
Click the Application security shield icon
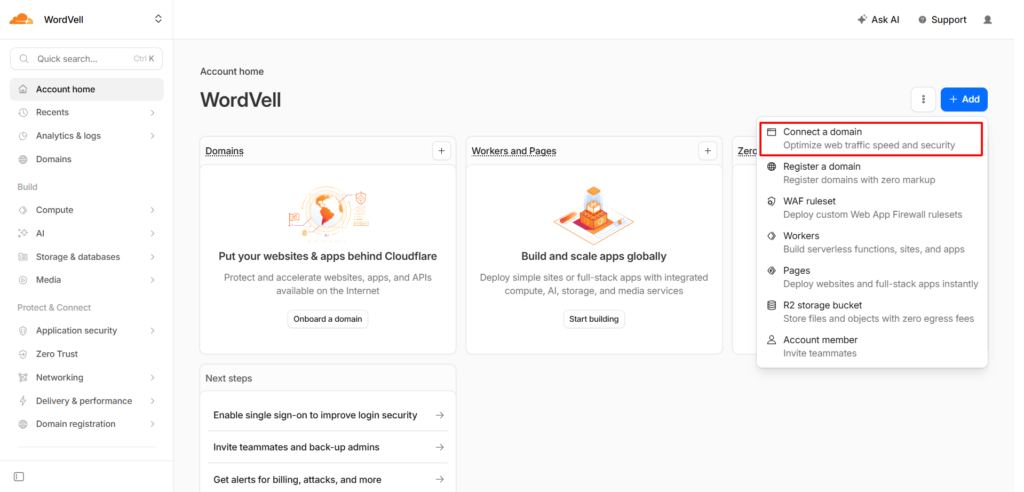[x=23, y=331]
